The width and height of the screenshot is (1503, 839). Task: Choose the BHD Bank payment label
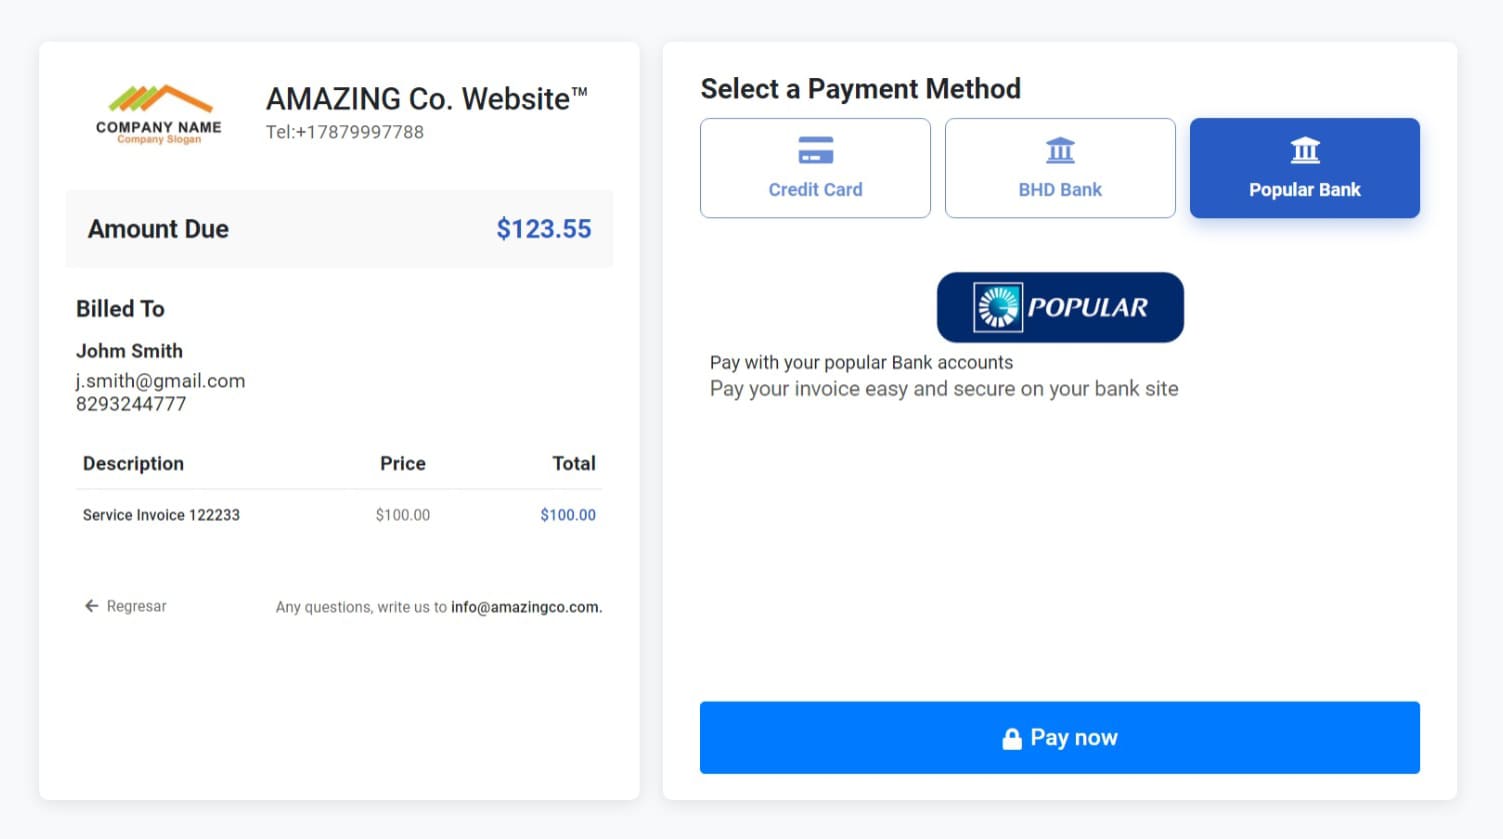(1060, 190)
